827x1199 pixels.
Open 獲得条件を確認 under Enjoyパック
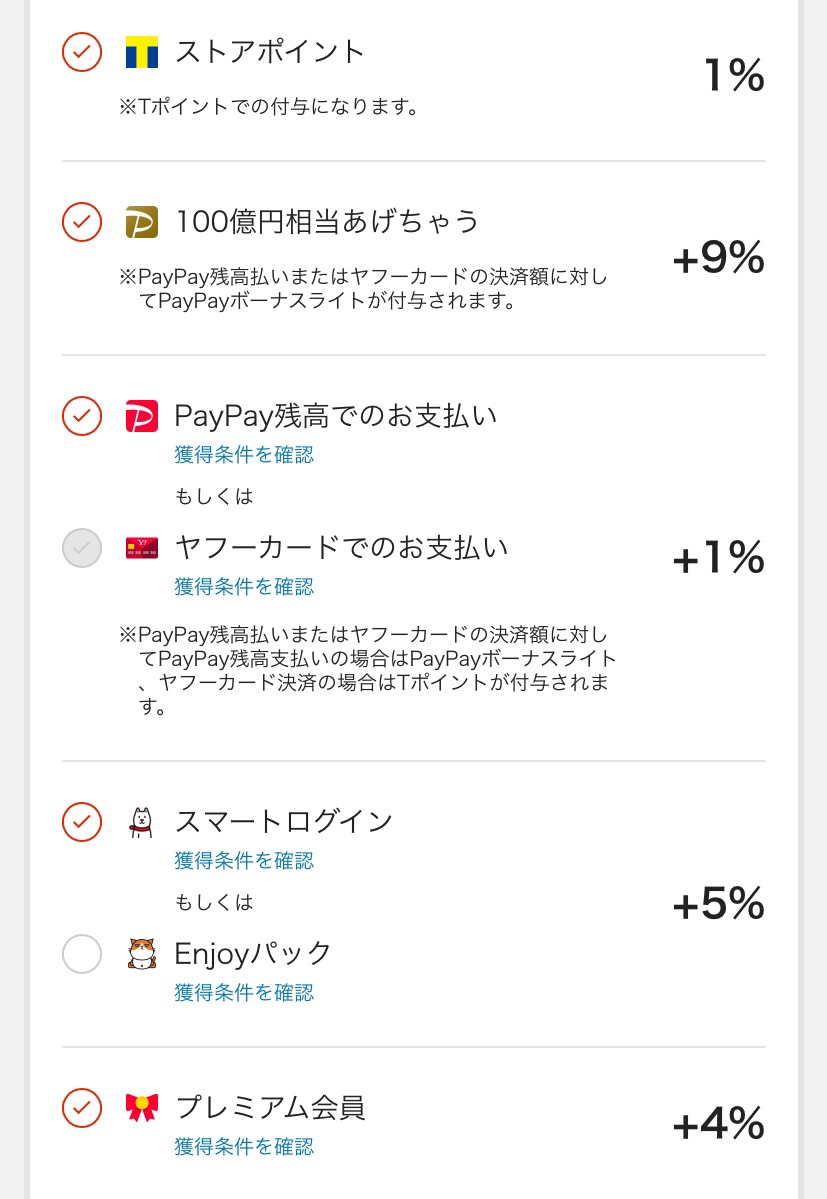(244, 993)
